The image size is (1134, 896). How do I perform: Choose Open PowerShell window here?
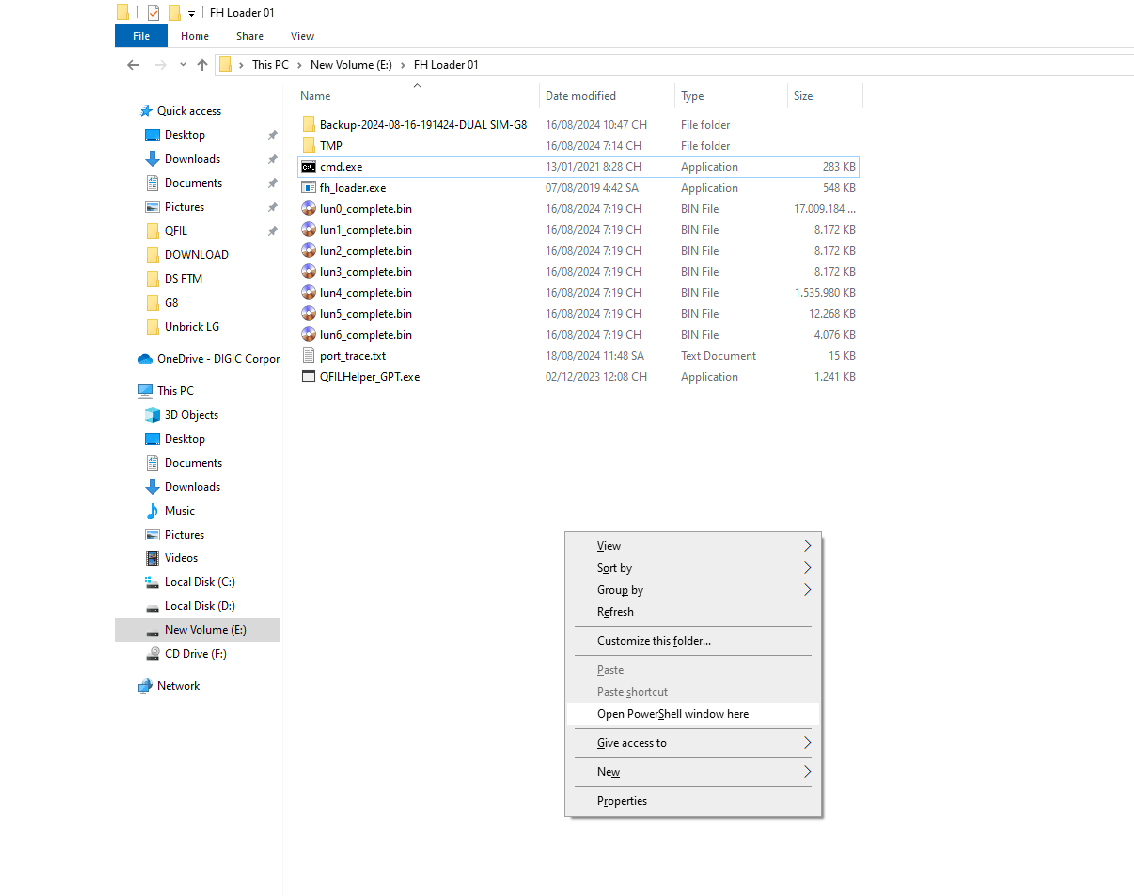672,714
